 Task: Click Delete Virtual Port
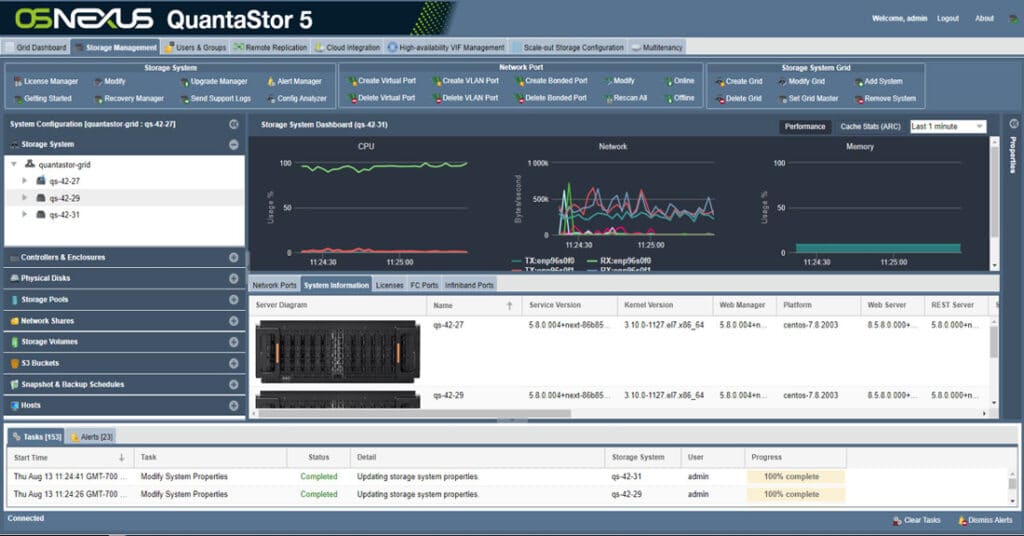(381, 98)
